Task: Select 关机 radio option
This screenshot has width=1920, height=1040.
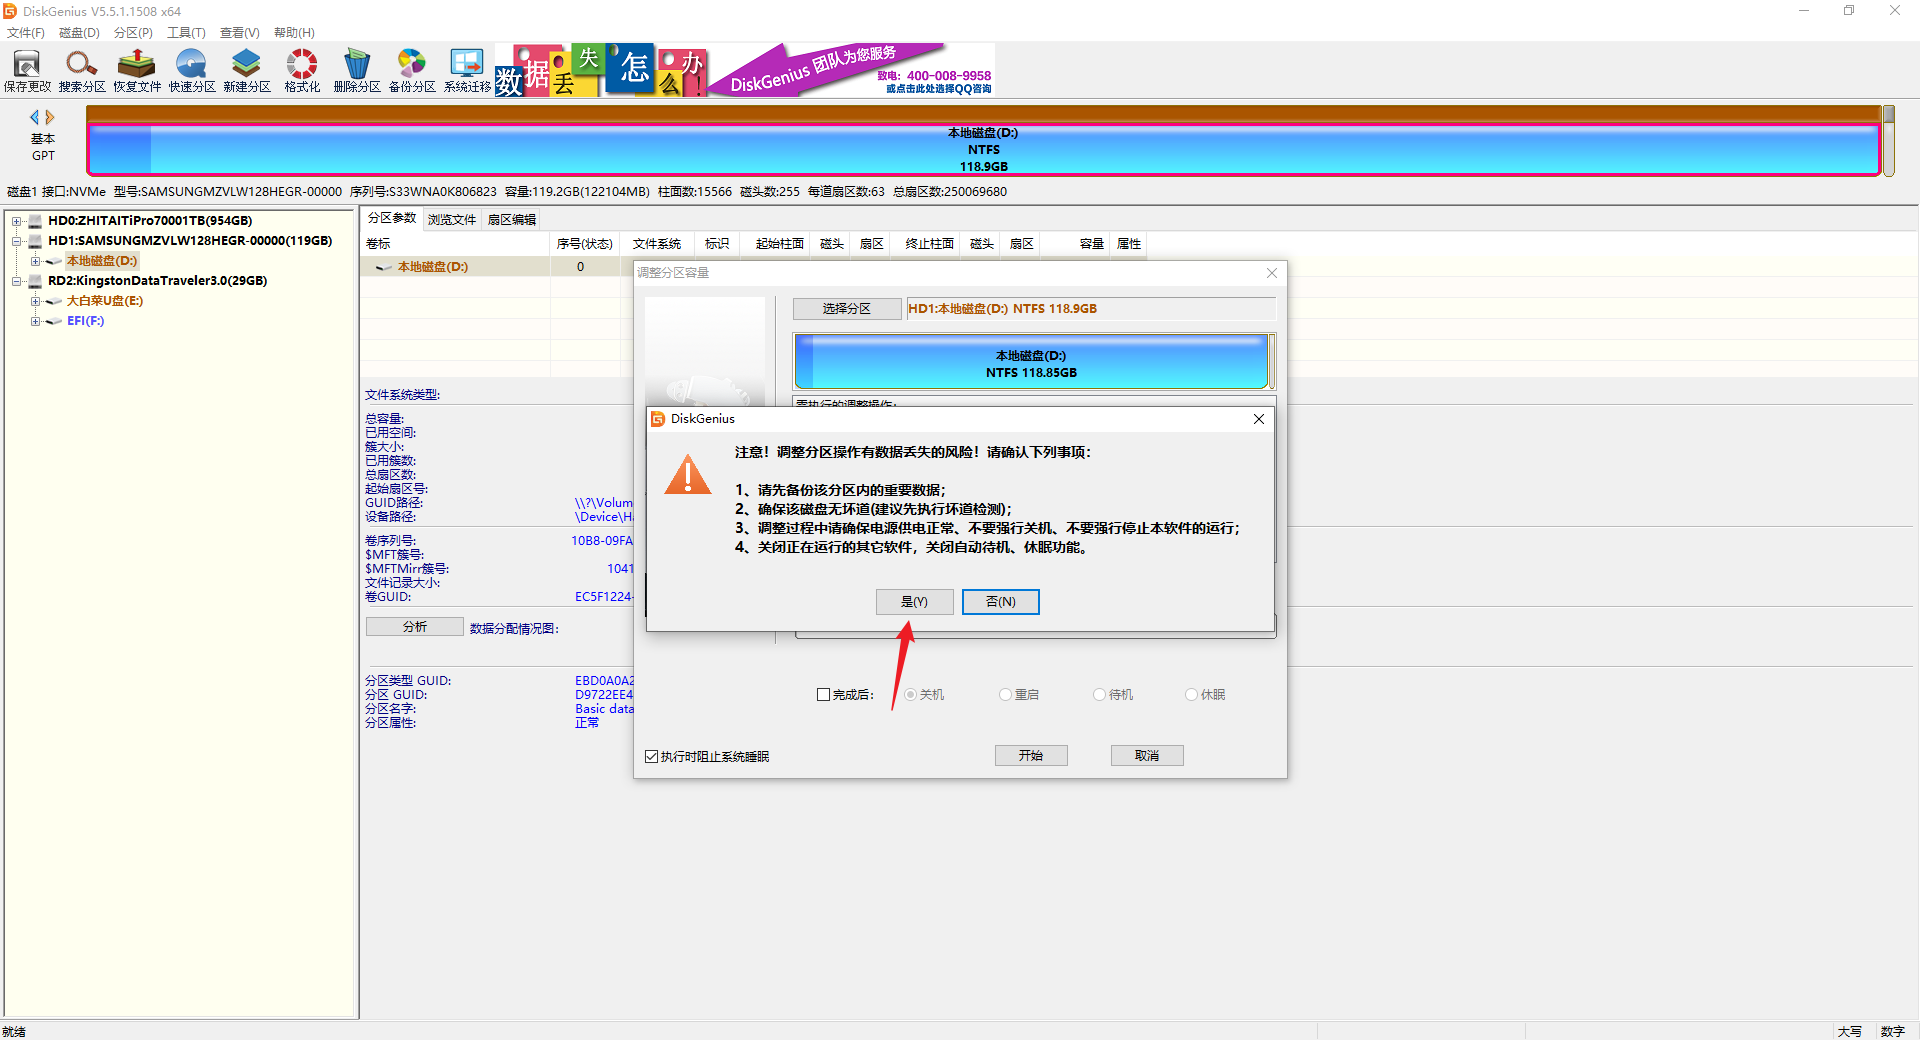Action: click(910, 695)
